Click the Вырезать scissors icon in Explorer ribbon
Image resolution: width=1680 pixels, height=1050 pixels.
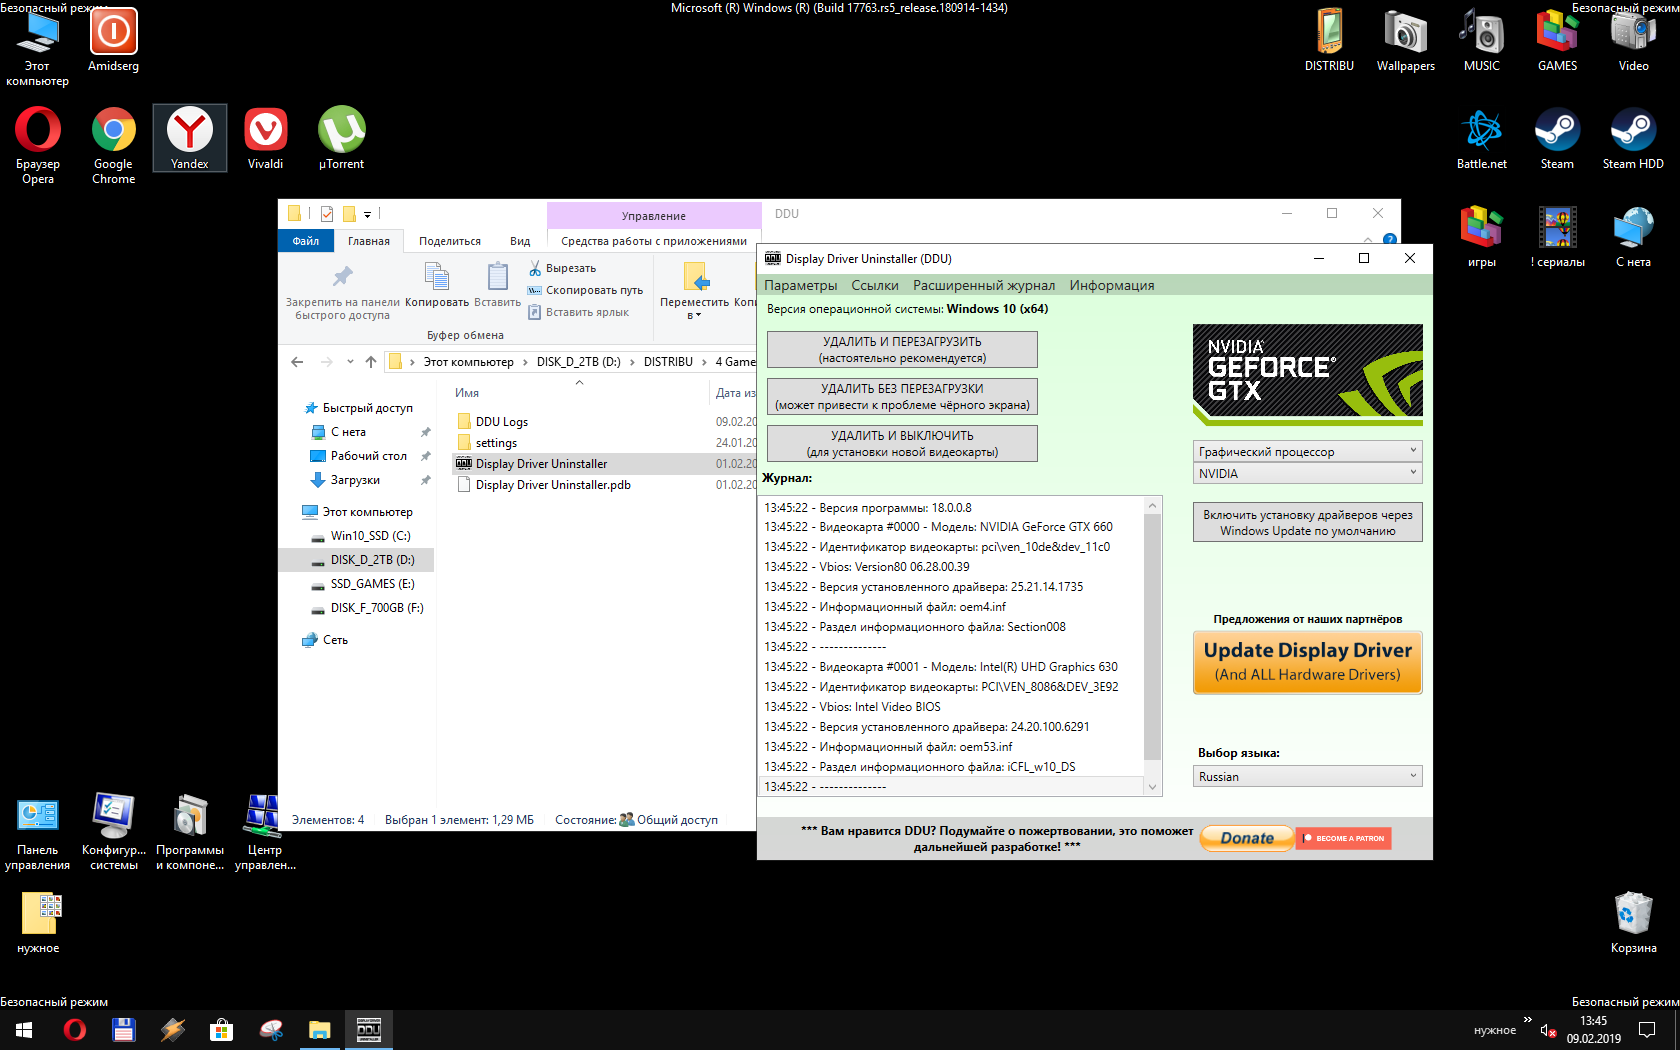[536, 268]
